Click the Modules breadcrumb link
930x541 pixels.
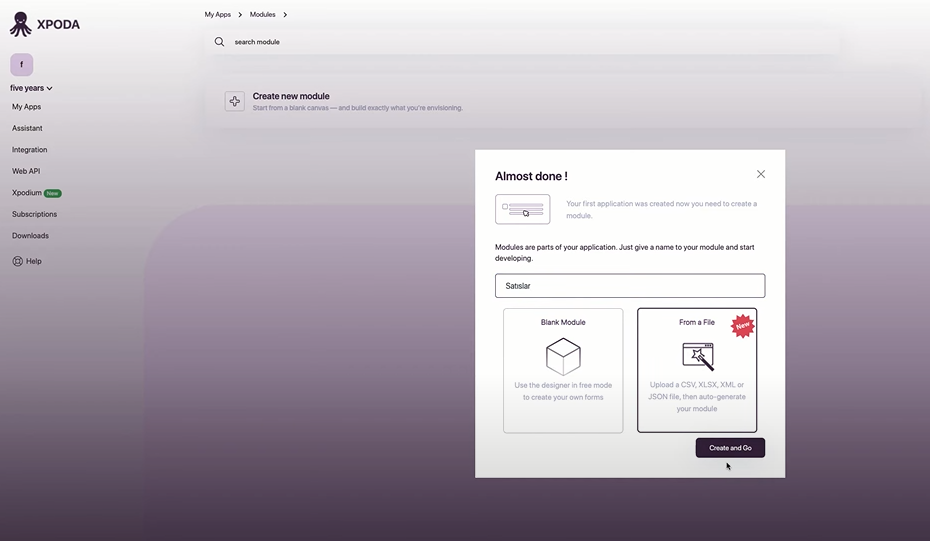[263, 14]
